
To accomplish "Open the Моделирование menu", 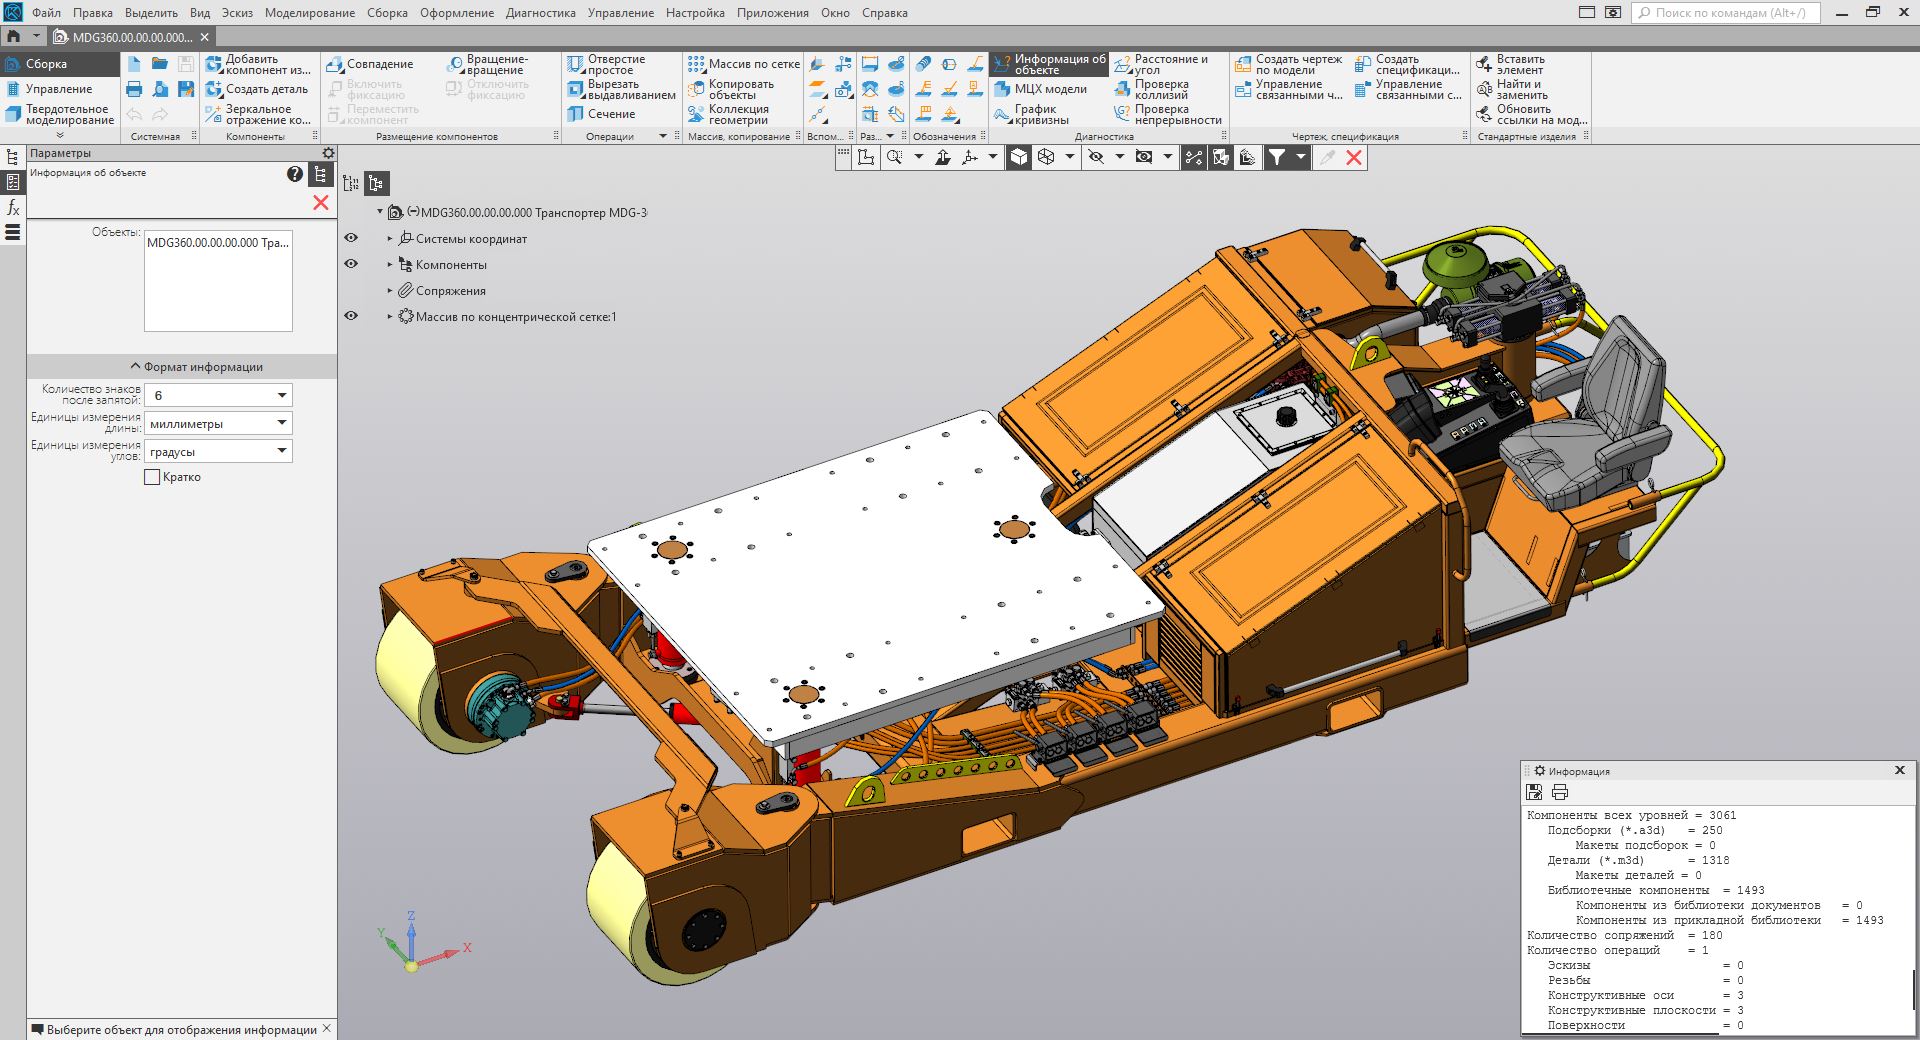I will pyautogui.click(x=309, y=13).
